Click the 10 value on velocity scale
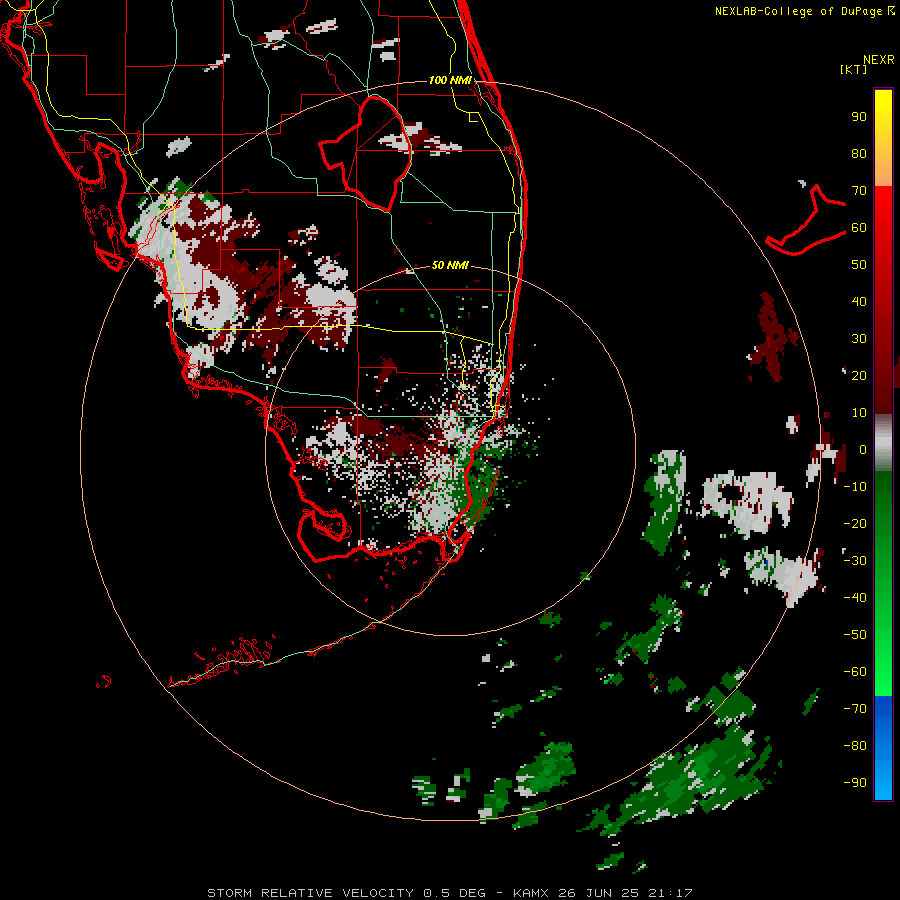This screenshot has height=900, width=900. 859,413
